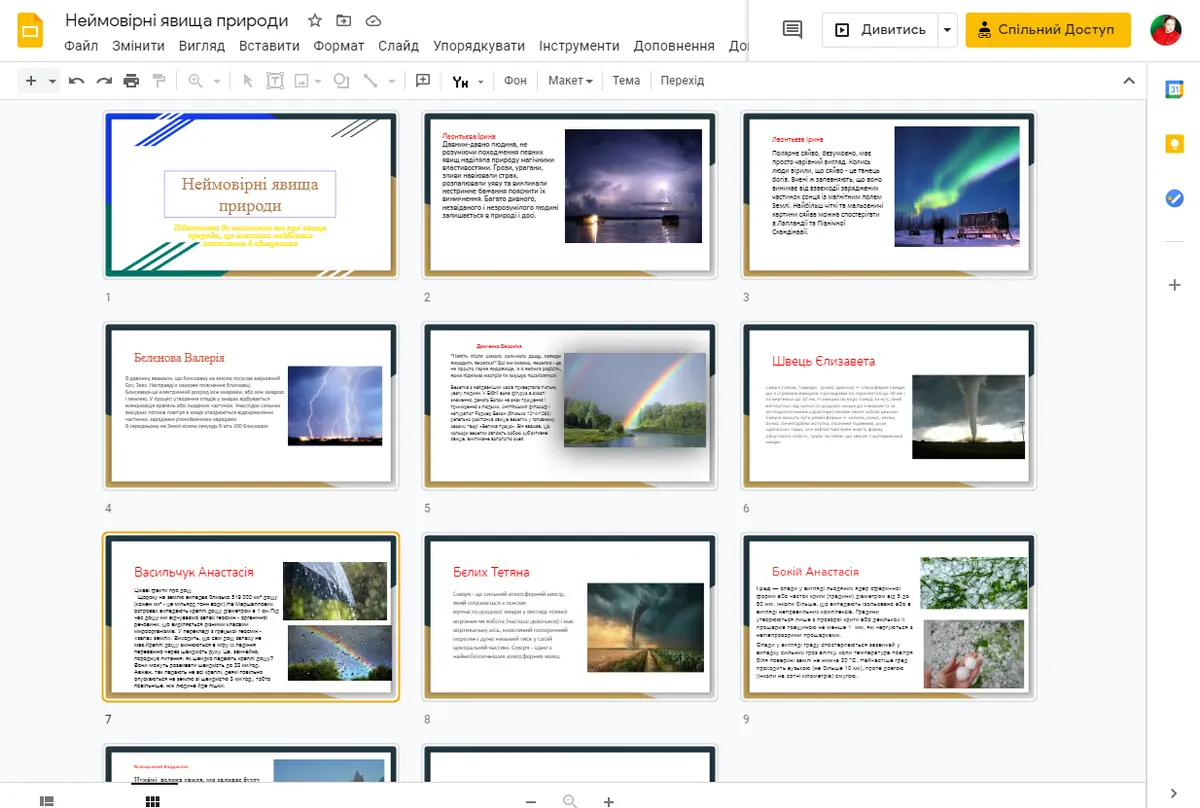Add a new slide with the plus button
The image size is (1200, 808).
[x=31, y=81]
